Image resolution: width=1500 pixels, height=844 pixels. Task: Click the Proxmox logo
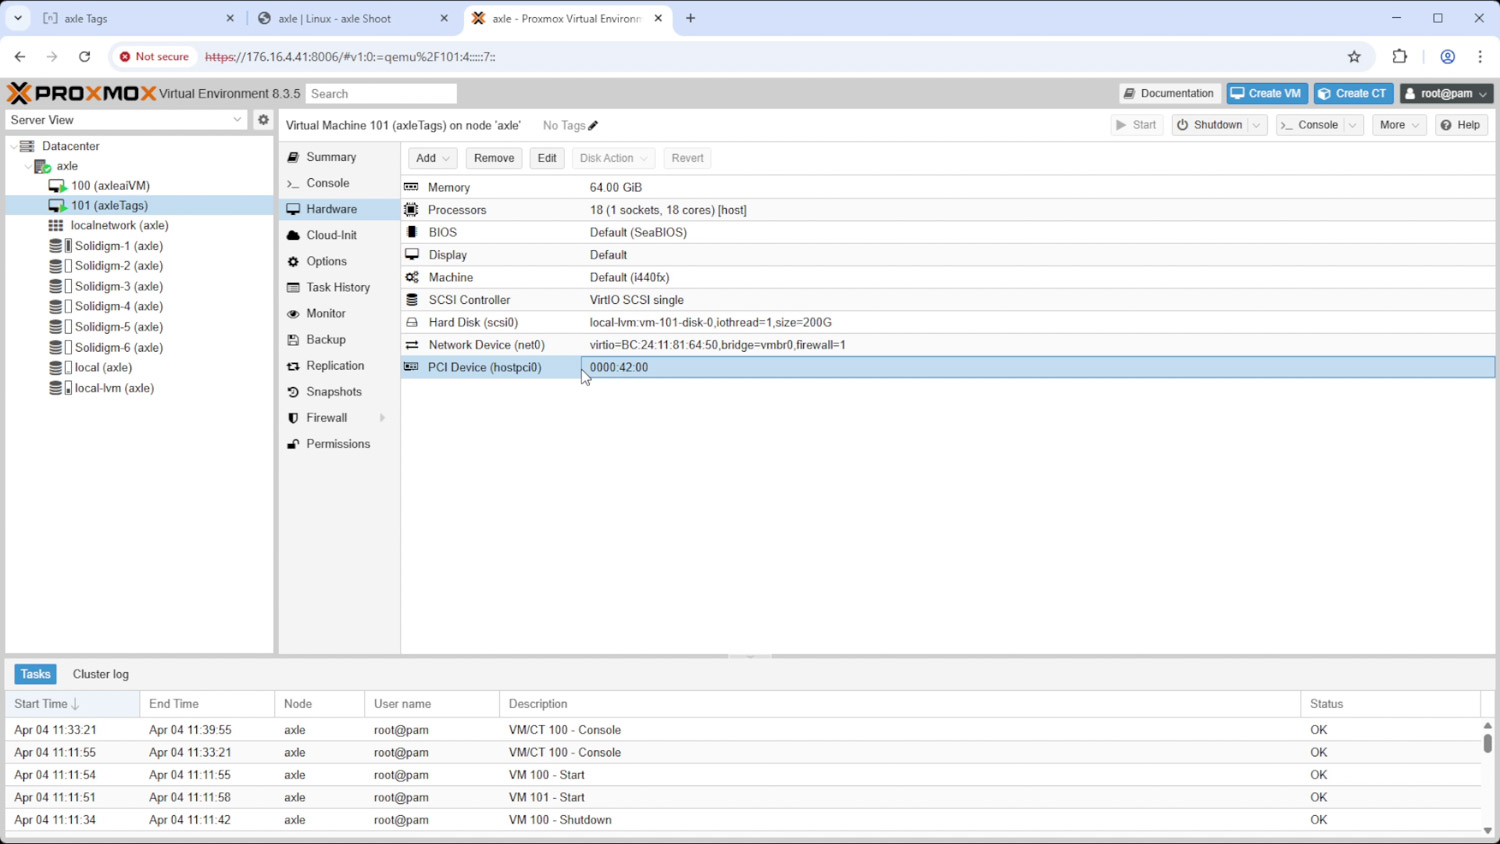pos(81,93)
